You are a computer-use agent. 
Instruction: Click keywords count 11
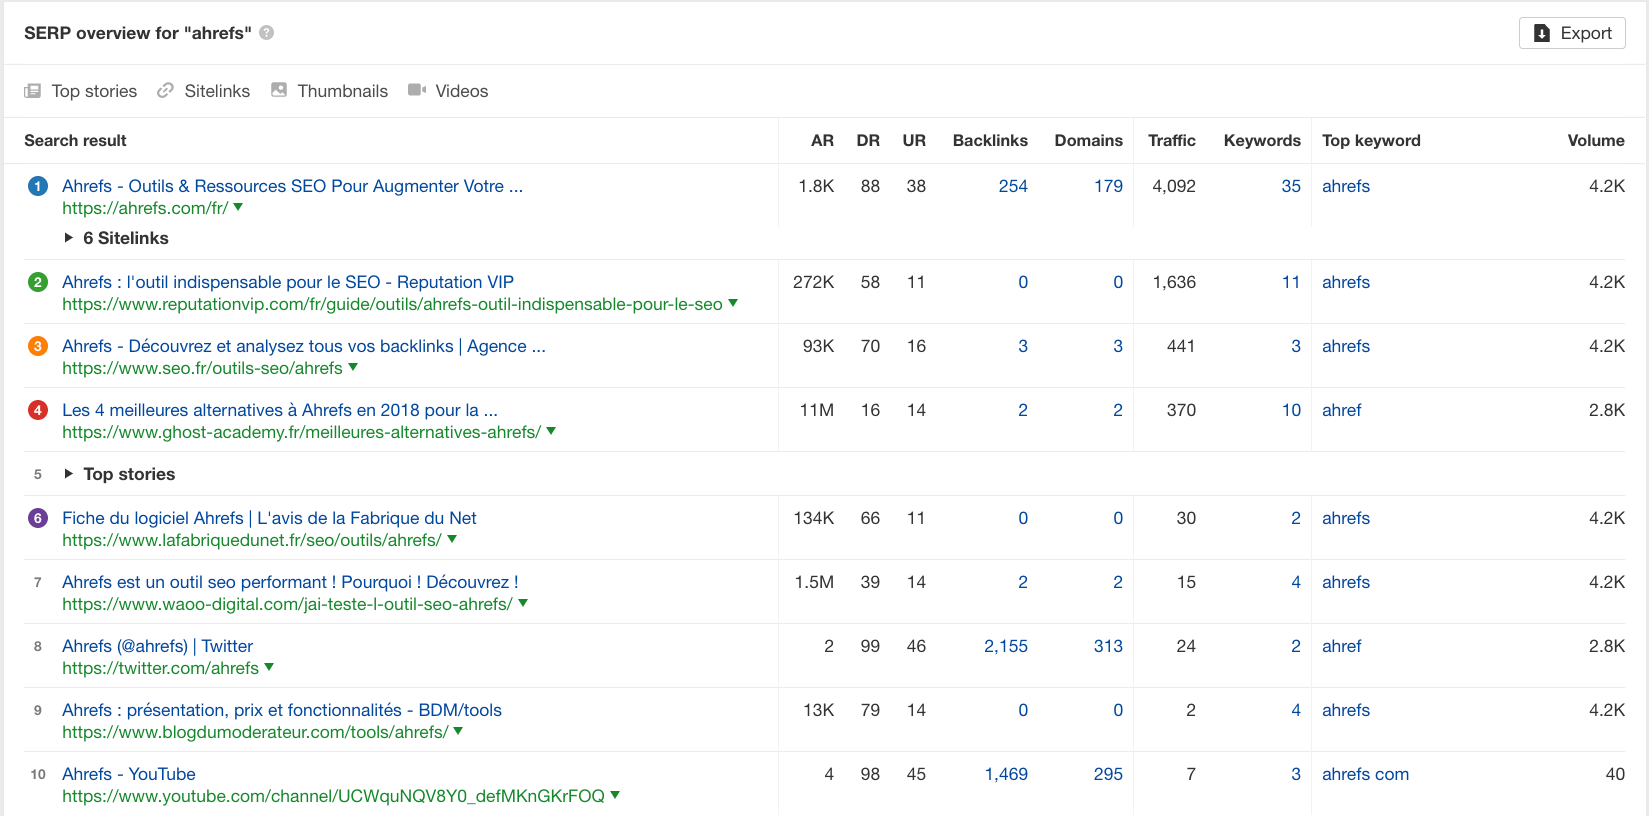pos(1291,282)
